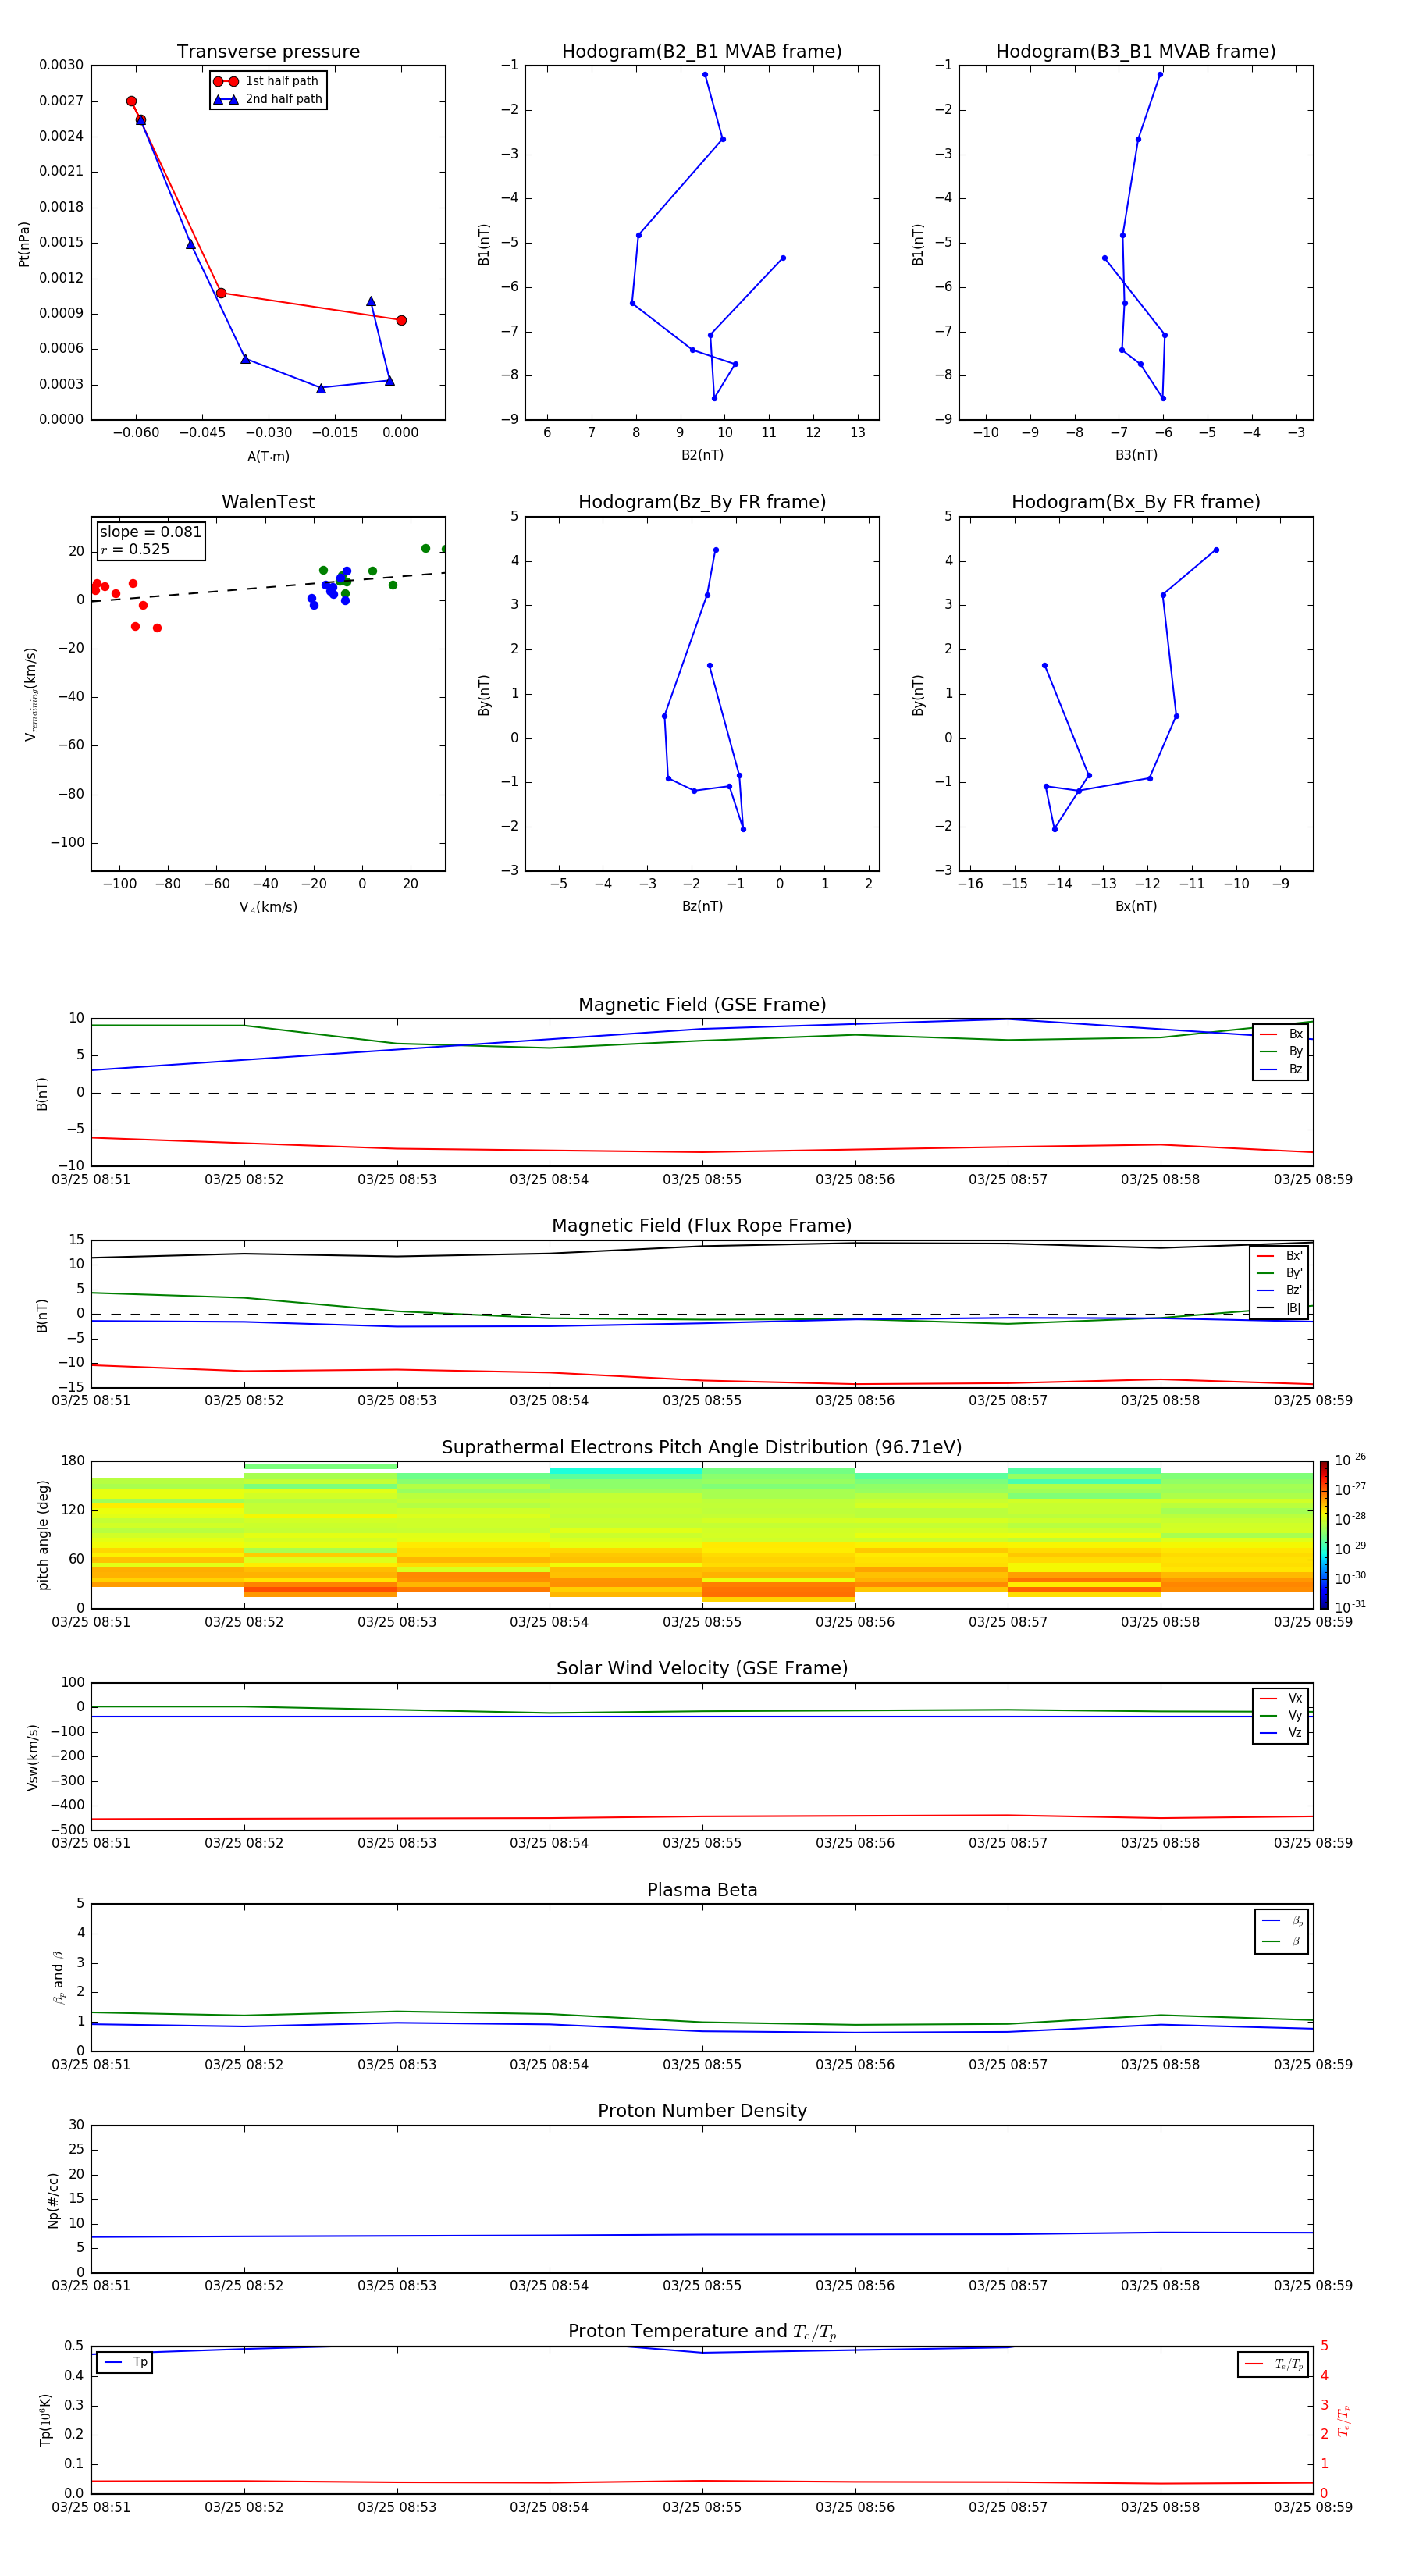
Task: Click the dashed regression line in WalenTest
Action: [268, 587]
